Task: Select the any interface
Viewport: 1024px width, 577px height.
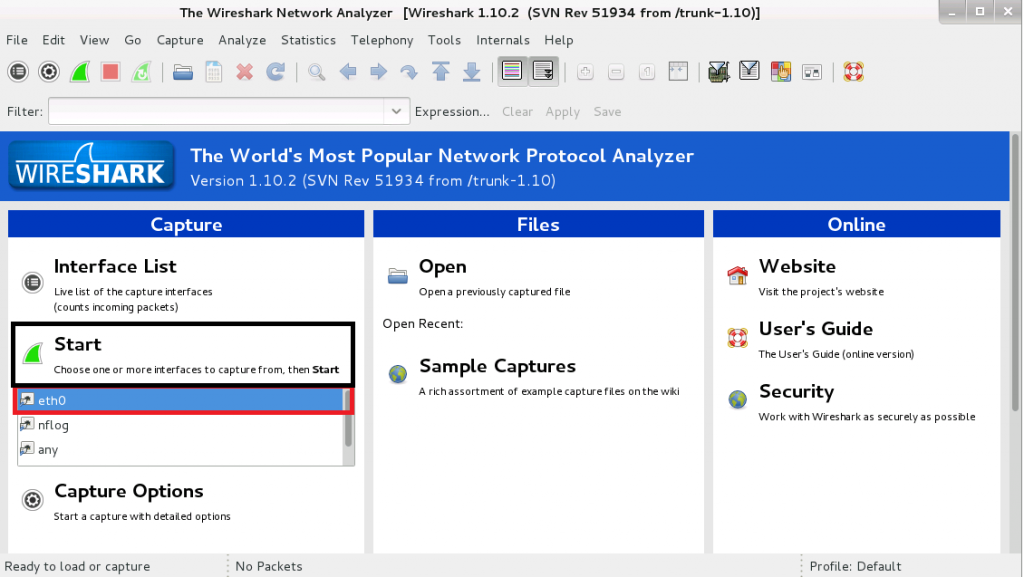Action: 180,450
